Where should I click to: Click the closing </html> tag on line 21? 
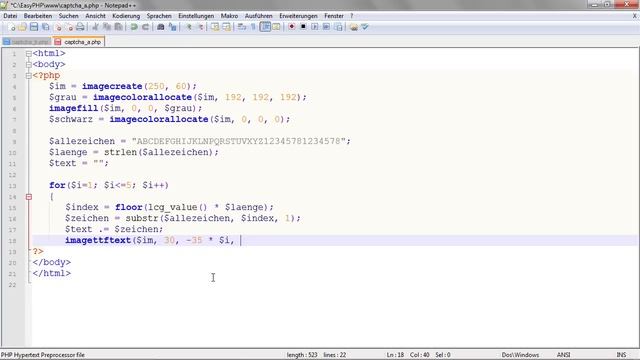51,273
